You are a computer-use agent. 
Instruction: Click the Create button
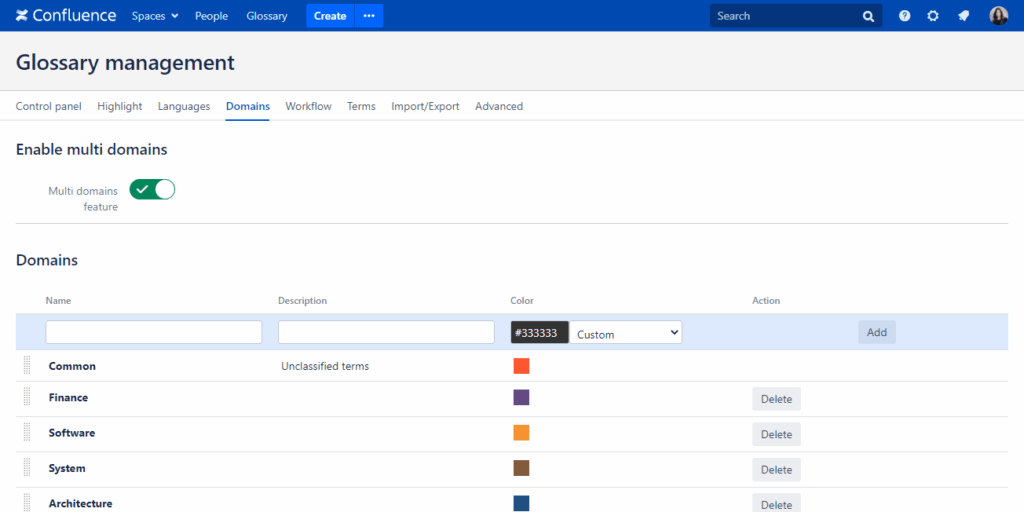pos(330,16)
